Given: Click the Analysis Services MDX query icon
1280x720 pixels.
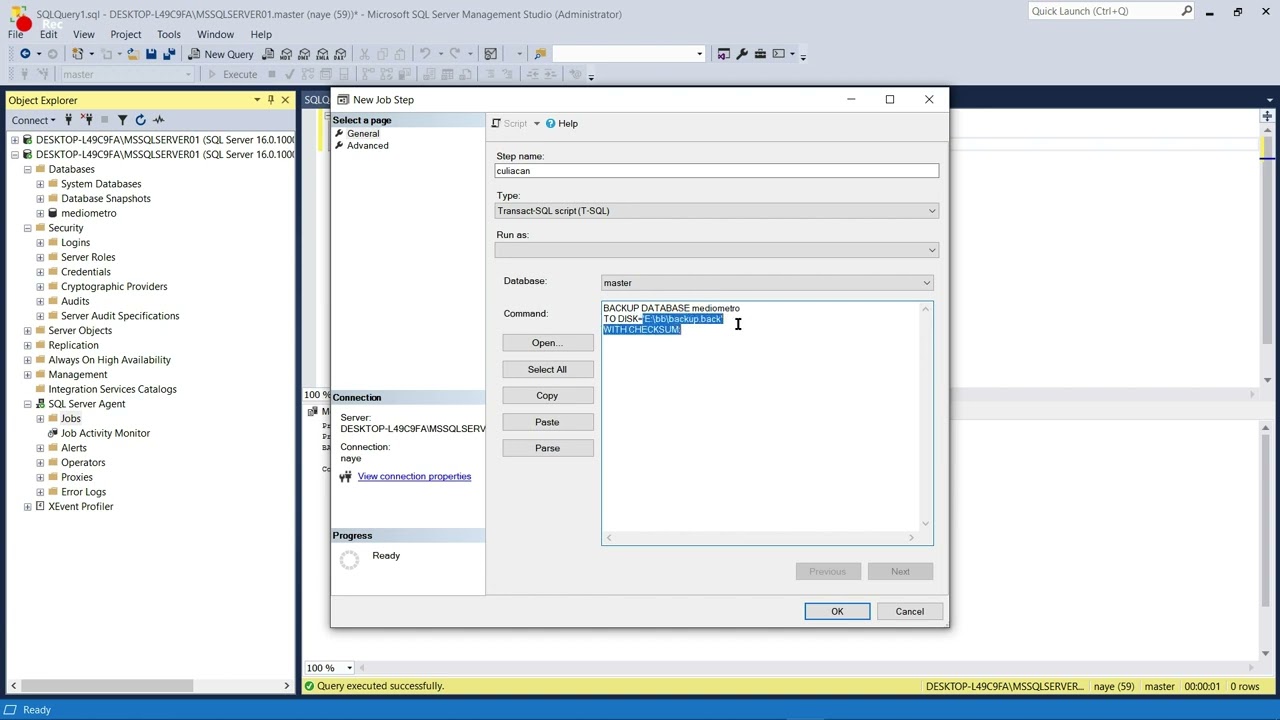Looking at the screenshot, I should pyautogui.click(x=287, y=54).
